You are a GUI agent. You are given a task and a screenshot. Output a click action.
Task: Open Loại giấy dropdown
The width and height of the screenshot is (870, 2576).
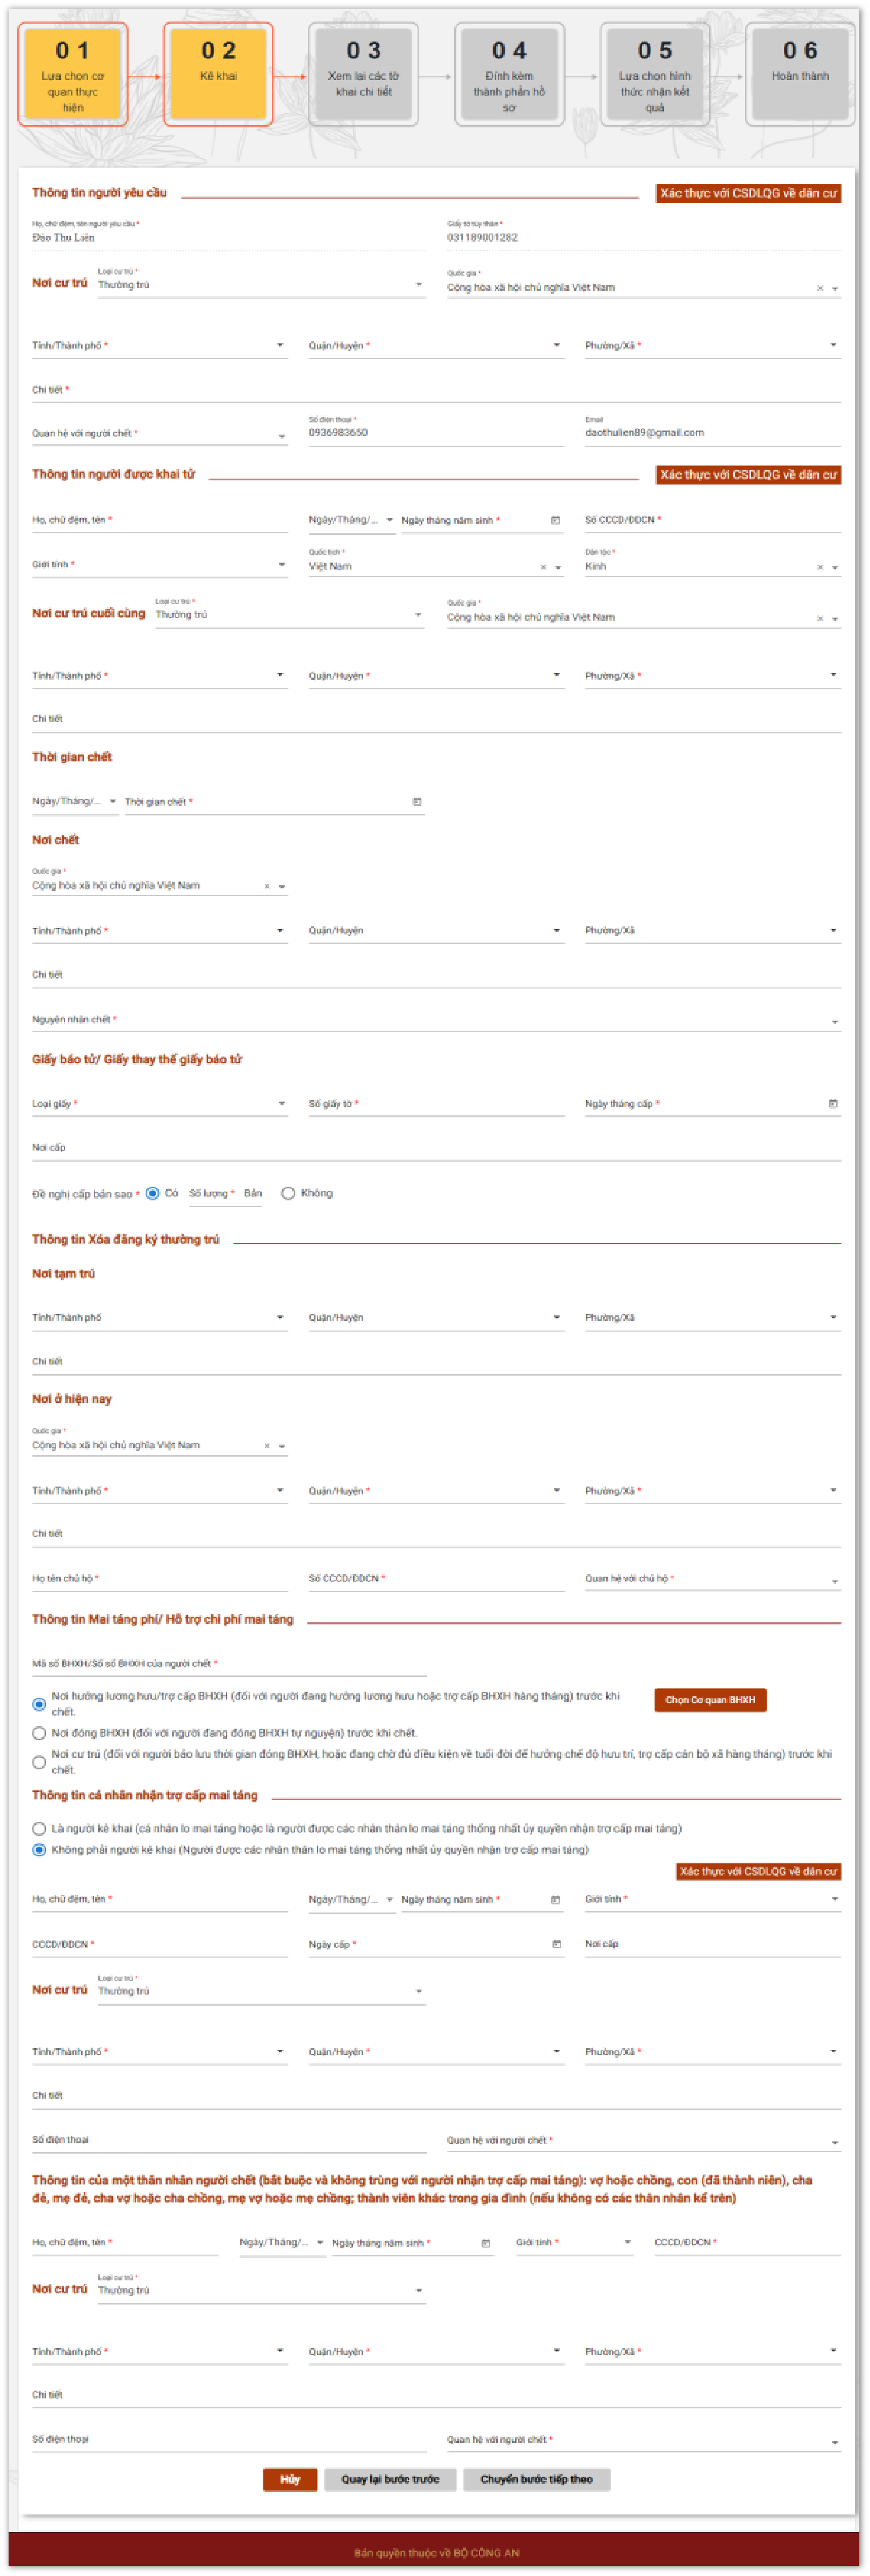[x=160, y=1104]
